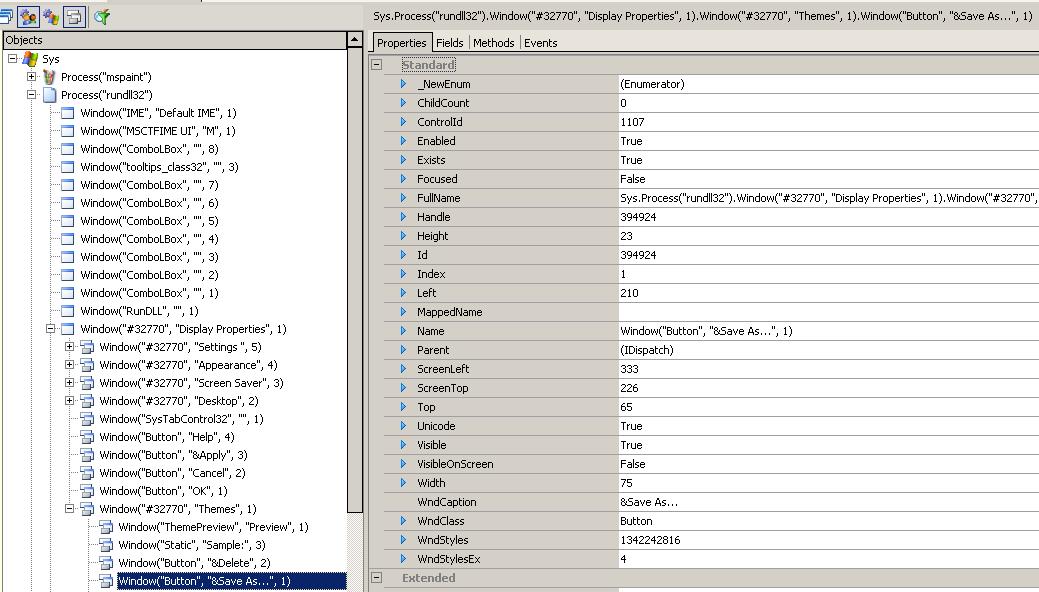
Task: Collapse the "Themes" window node
Action: (x=70, y=509)
